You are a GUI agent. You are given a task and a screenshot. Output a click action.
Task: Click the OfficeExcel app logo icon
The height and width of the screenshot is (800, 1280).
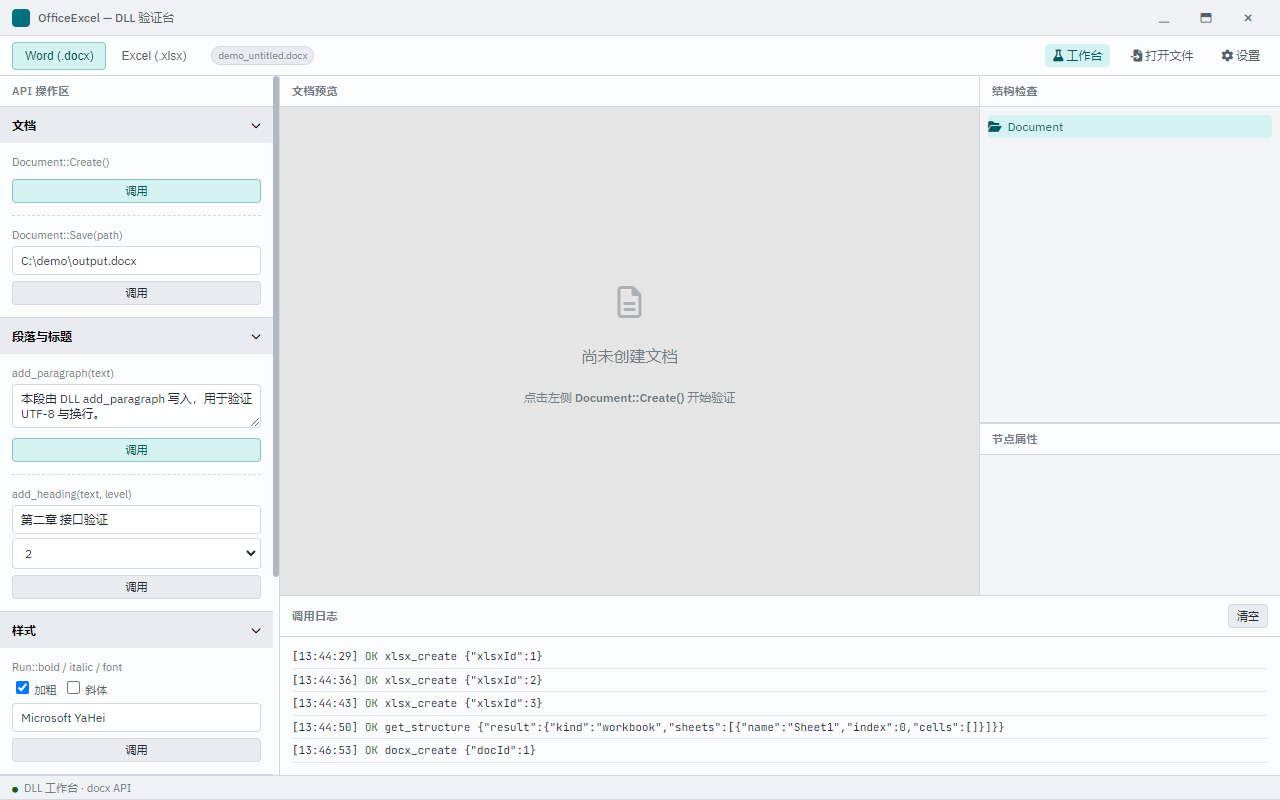[21, 18]
